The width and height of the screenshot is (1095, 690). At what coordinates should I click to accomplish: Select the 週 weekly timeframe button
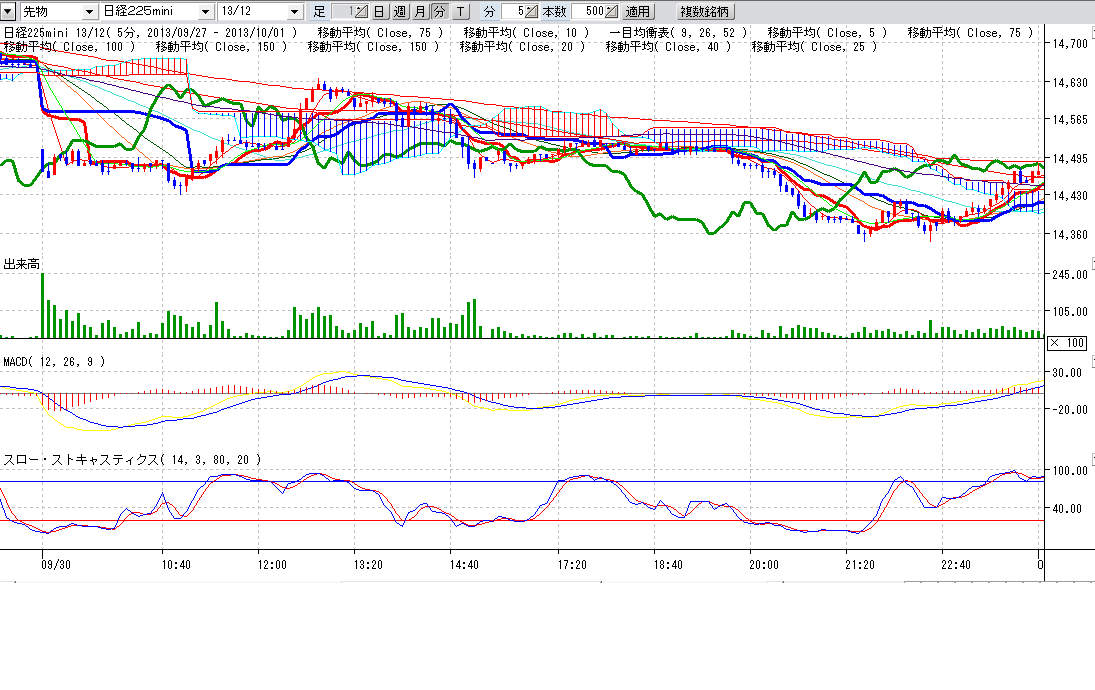(400, 12)
